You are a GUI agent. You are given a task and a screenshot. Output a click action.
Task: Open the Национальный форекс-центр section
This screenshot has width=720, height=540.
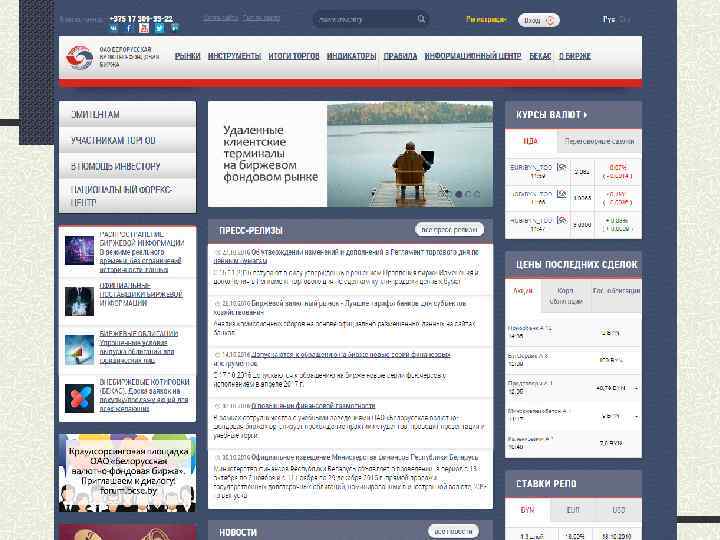click(127, 196)
